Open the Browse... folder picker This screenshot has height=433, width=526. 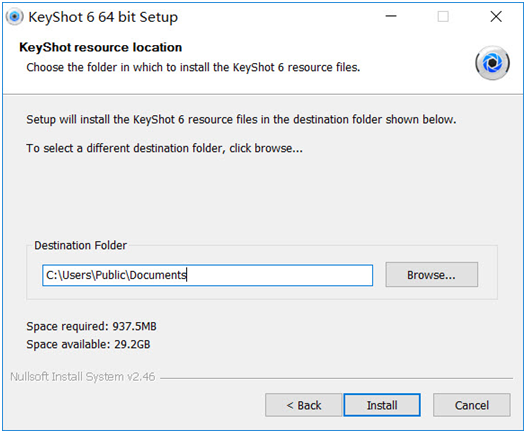(x=431, y=275)
